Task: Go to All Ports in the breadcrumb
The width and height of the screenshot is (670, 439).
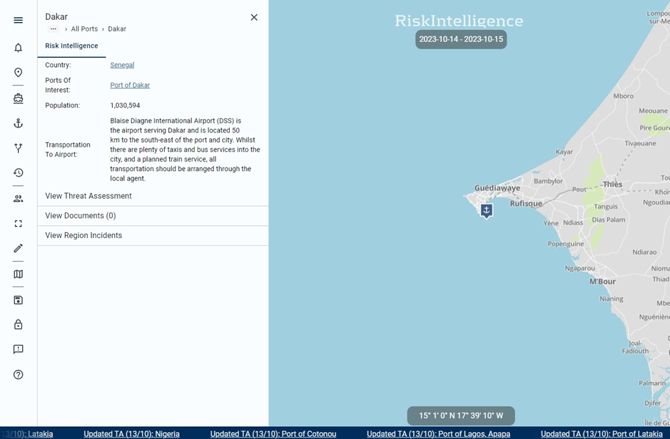Action: [84, 29]
